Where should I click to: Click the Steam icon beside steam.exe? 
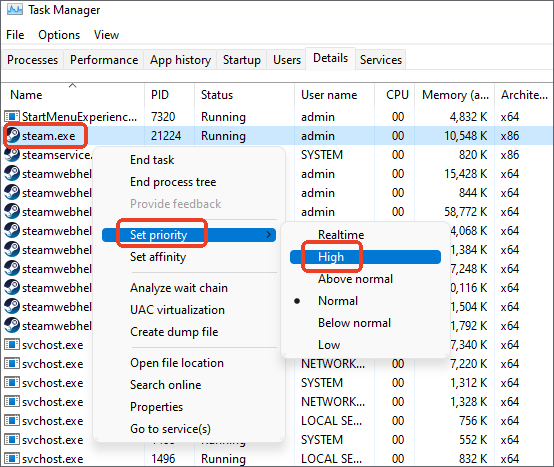point(12,135)
